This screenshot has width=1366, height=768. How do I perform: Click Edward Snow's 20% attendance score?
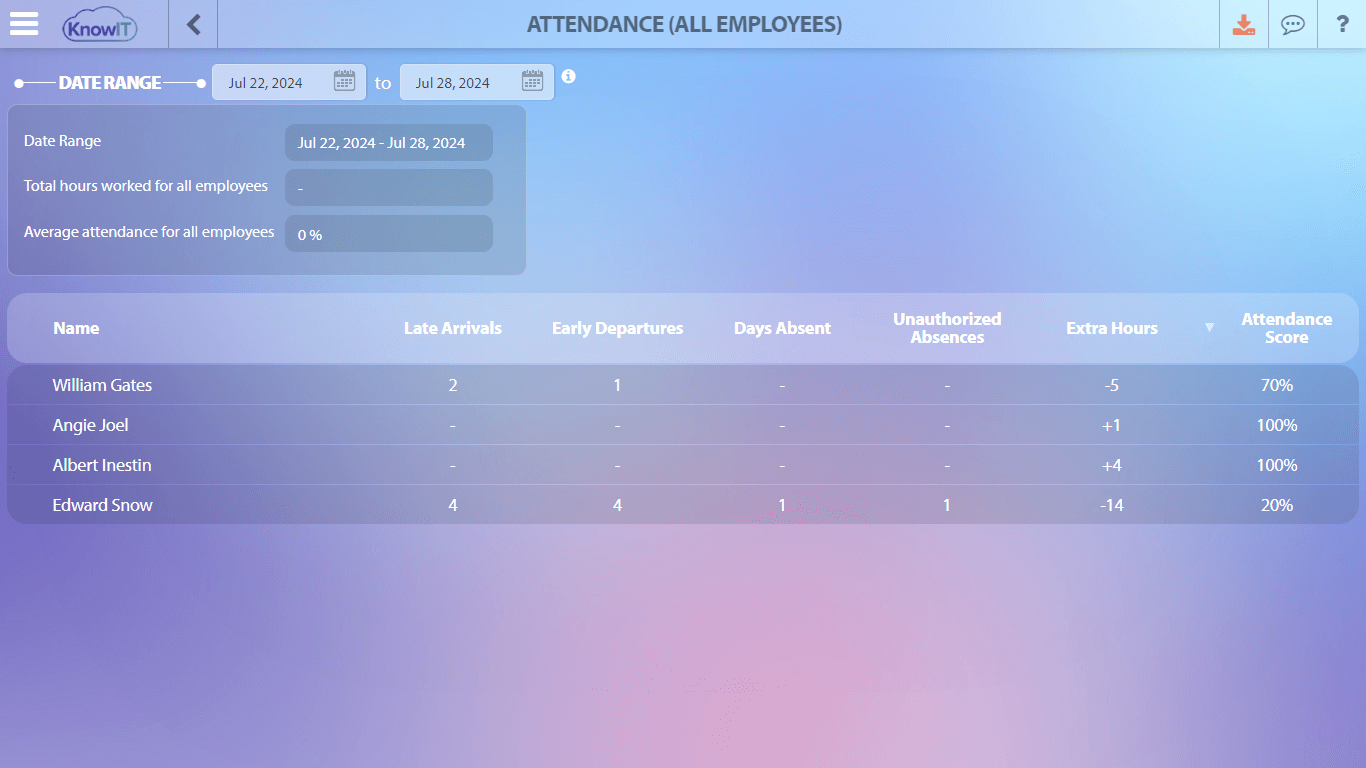(1277, 505)
